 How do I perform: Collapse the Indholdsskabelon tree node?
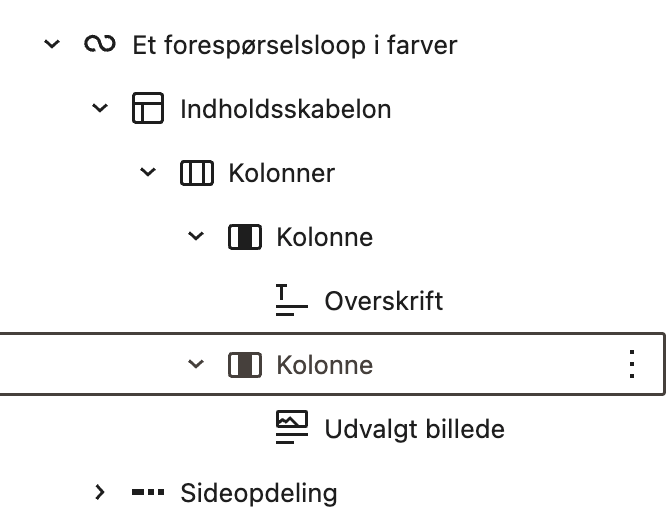(100, 109)
